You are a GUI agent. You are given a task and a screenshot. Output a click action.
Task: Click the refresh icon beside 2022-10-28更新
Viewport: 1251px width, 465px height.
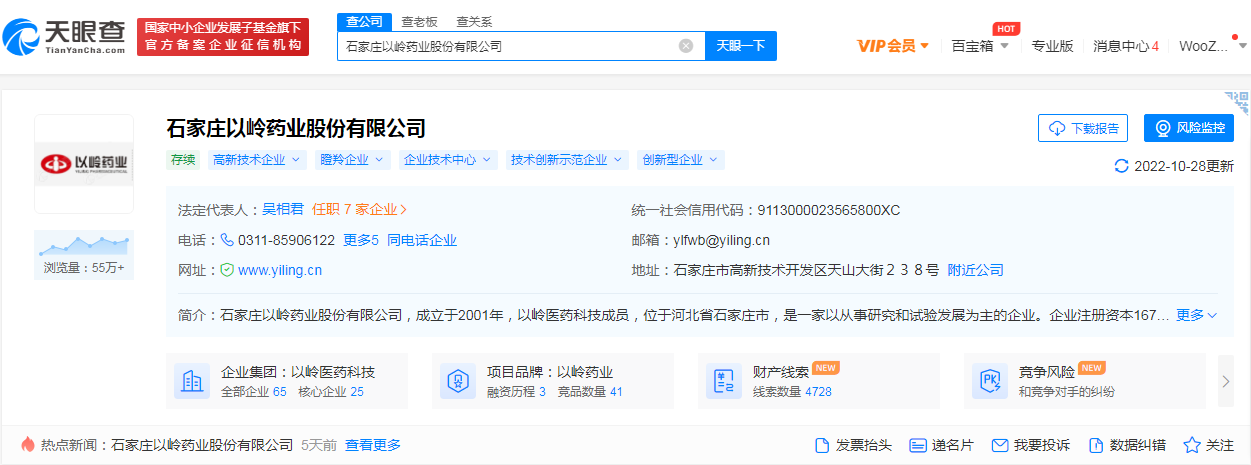coord(1121,166)
